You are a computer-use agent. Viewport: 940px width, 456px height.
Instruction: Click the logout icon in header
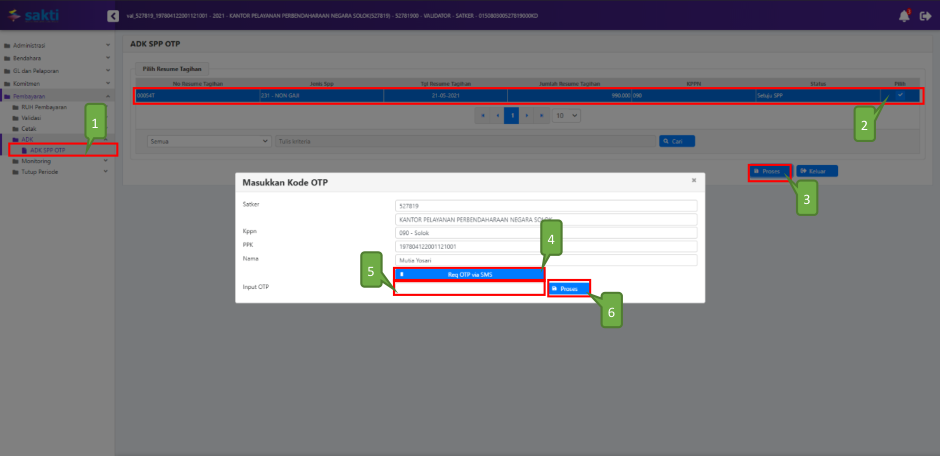tap(925, 16)
